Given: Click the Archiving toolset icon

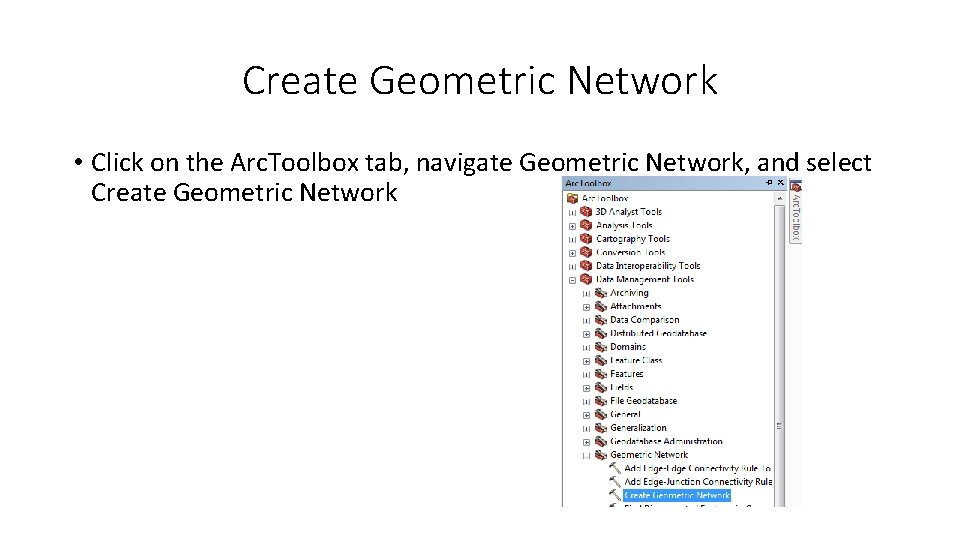Looking at the screenshot, I should 601,293.
